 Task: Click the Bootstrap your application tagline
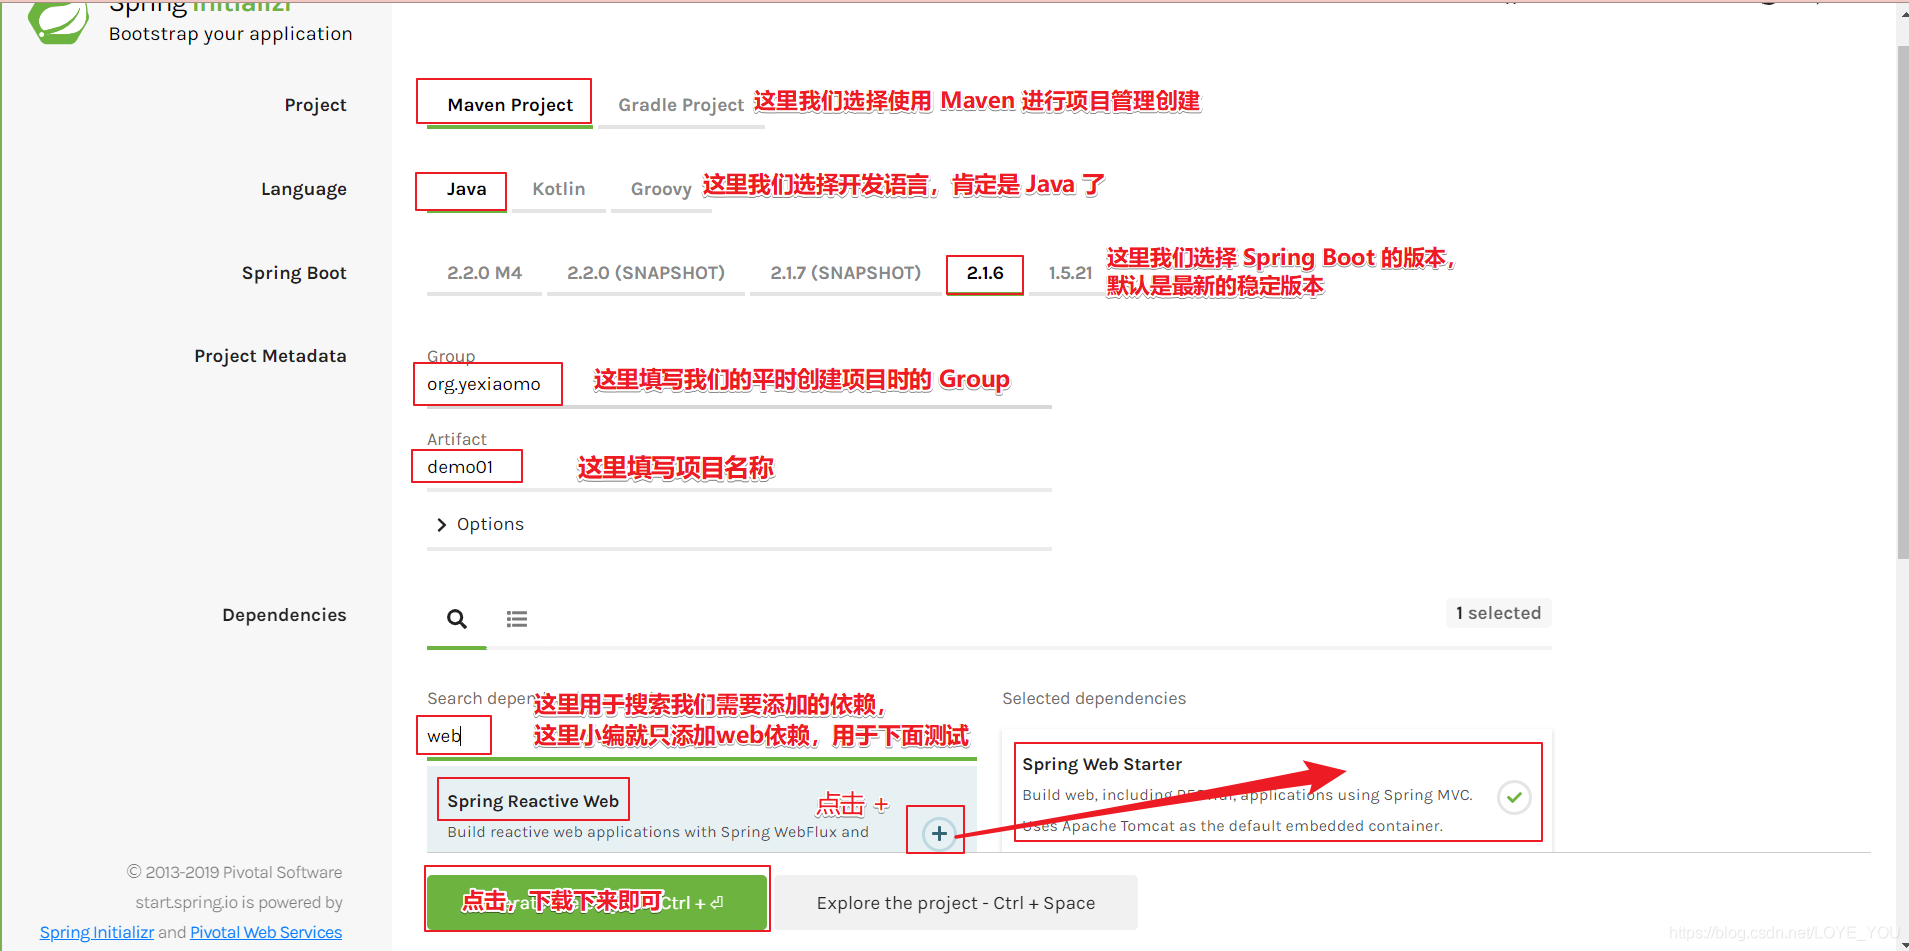pyautogui.click(x=231, y=34)
